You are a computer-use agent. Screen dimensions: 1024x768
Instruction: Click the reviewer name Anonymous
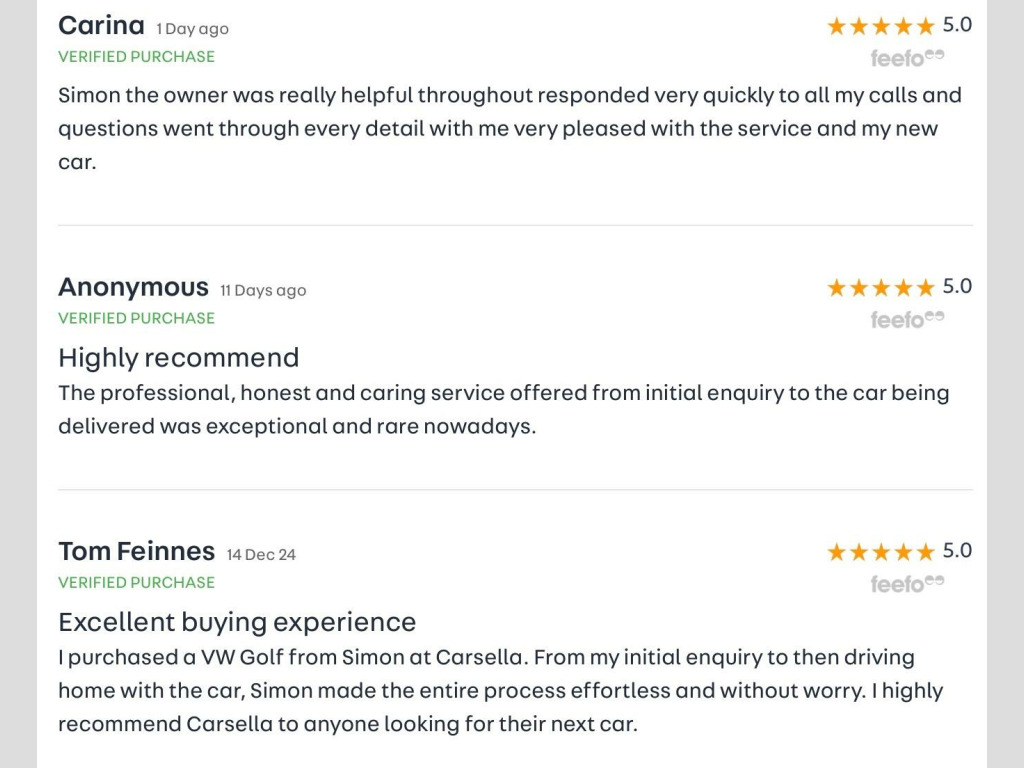coord(133,288)
